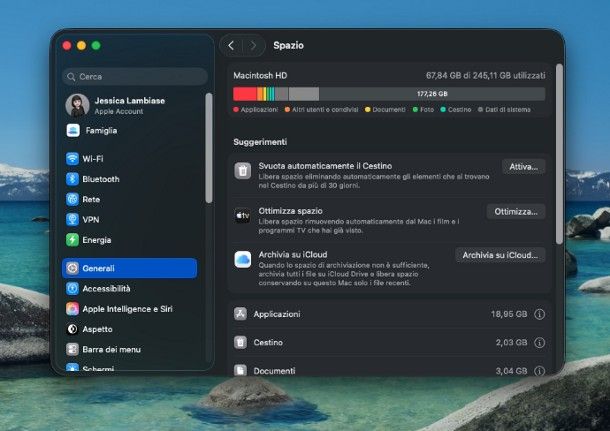
Task: Click the Documenti row document icon
Action: 240,370
